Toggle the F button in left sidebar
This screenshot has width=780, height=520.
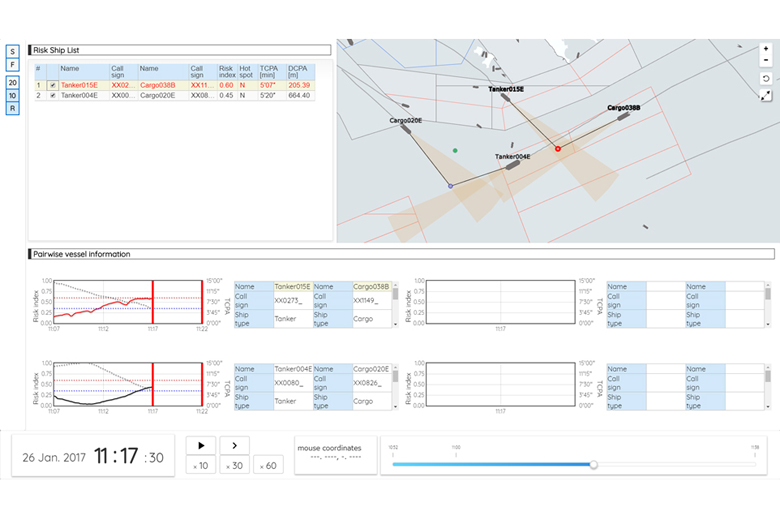click(x=13, y=64)
